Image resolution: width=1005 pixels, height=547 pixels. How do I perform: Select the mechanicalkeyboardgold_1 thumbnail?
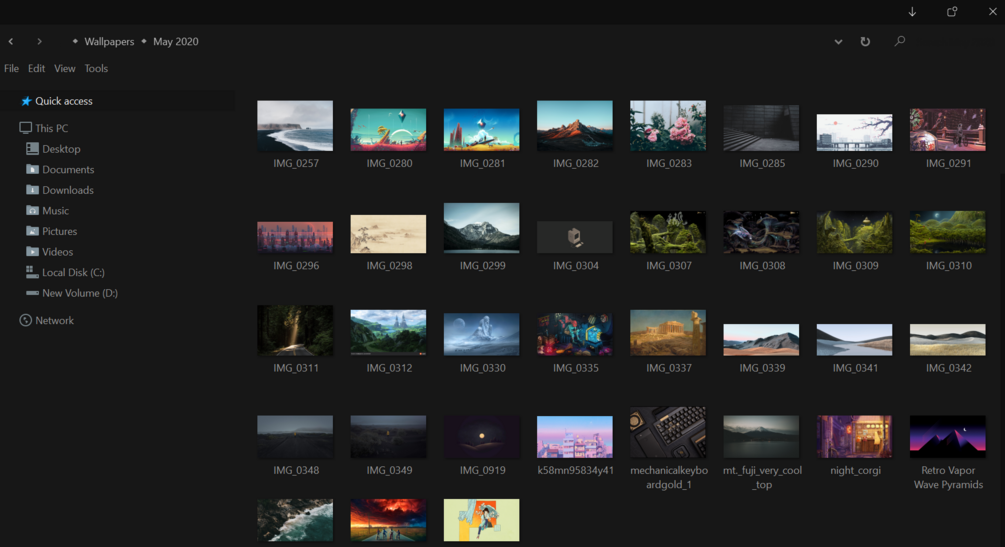coord(668,432)
